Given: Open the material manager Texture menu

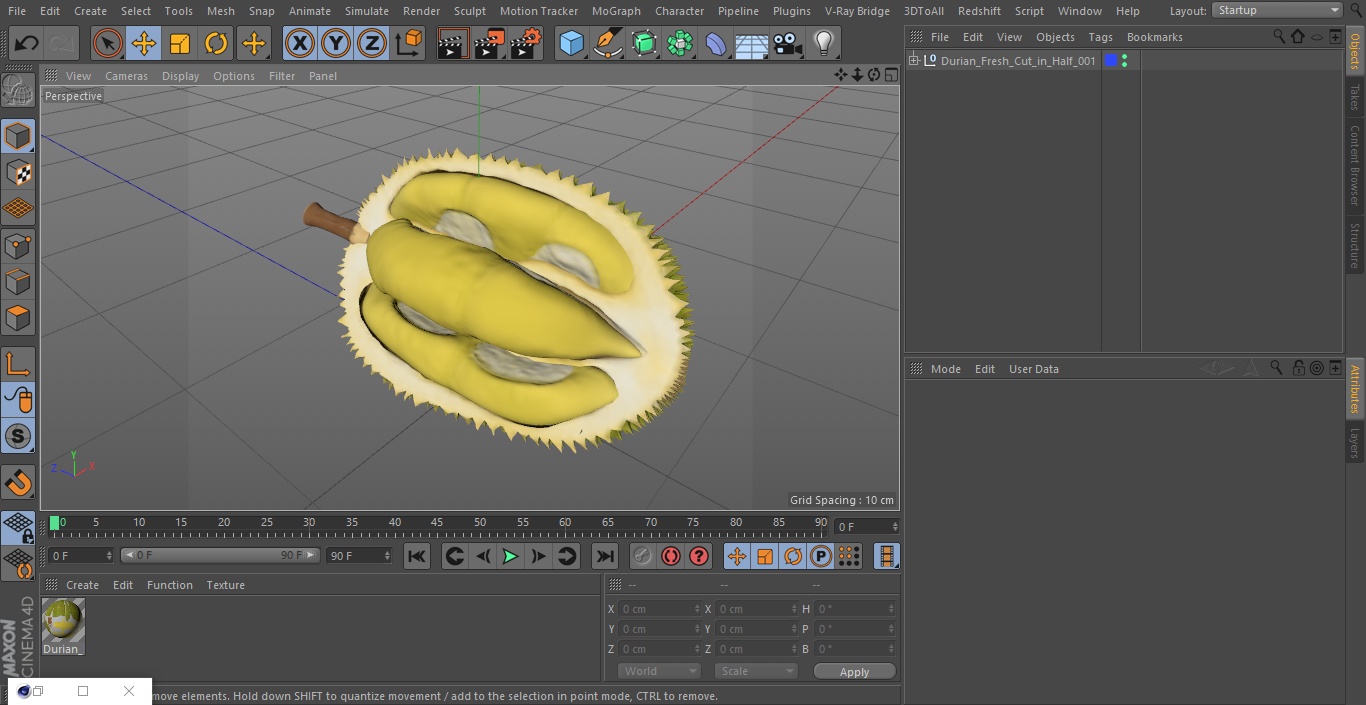Looking at the screenshot, I should pos(225,585).
